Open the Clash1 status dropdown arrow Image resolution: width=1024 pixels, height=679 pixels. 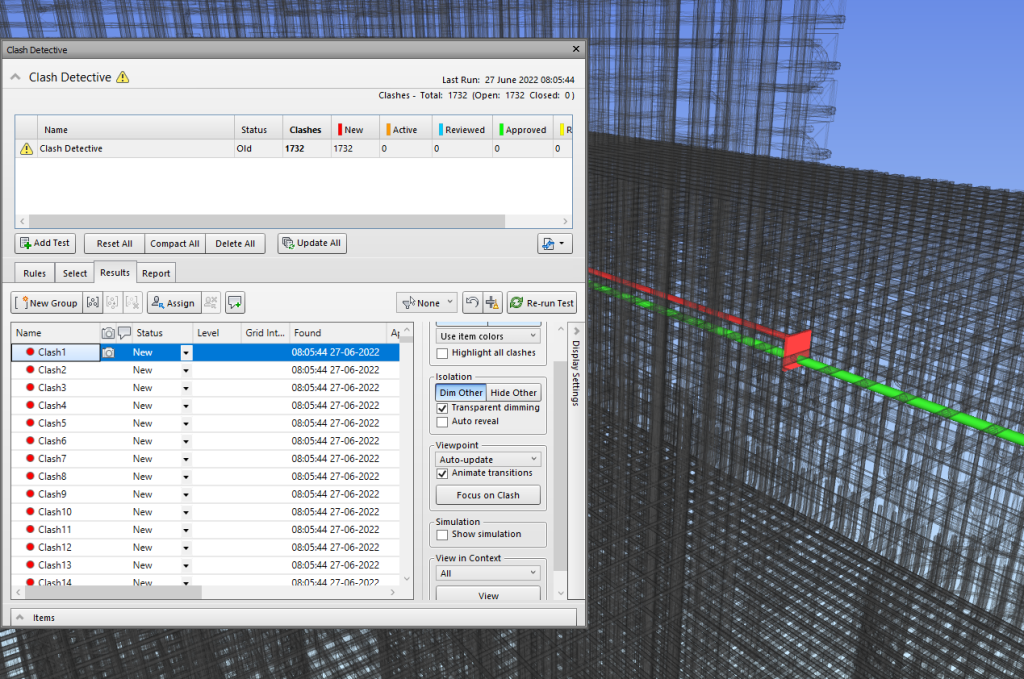[186, 353]
